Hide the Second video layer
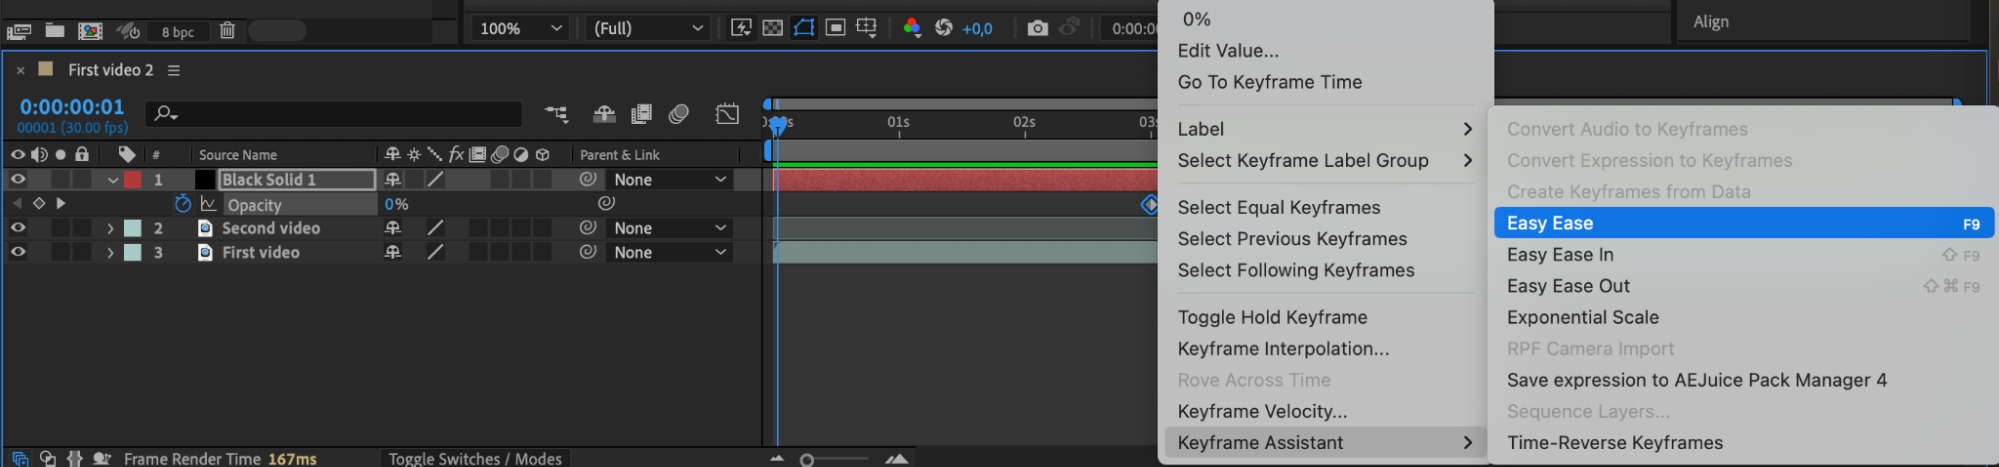 (x=18, y=228)
